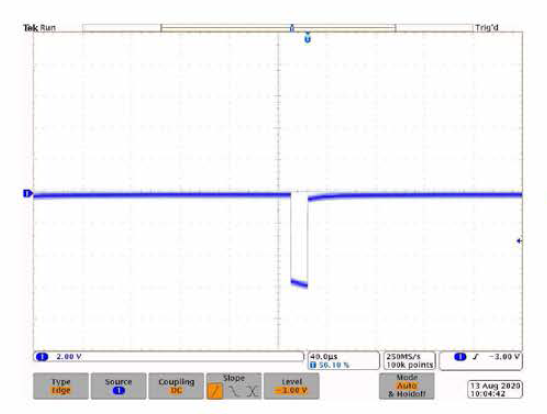
Task: Change the Coupling DC setting
Action: click(x=176, y=386)
